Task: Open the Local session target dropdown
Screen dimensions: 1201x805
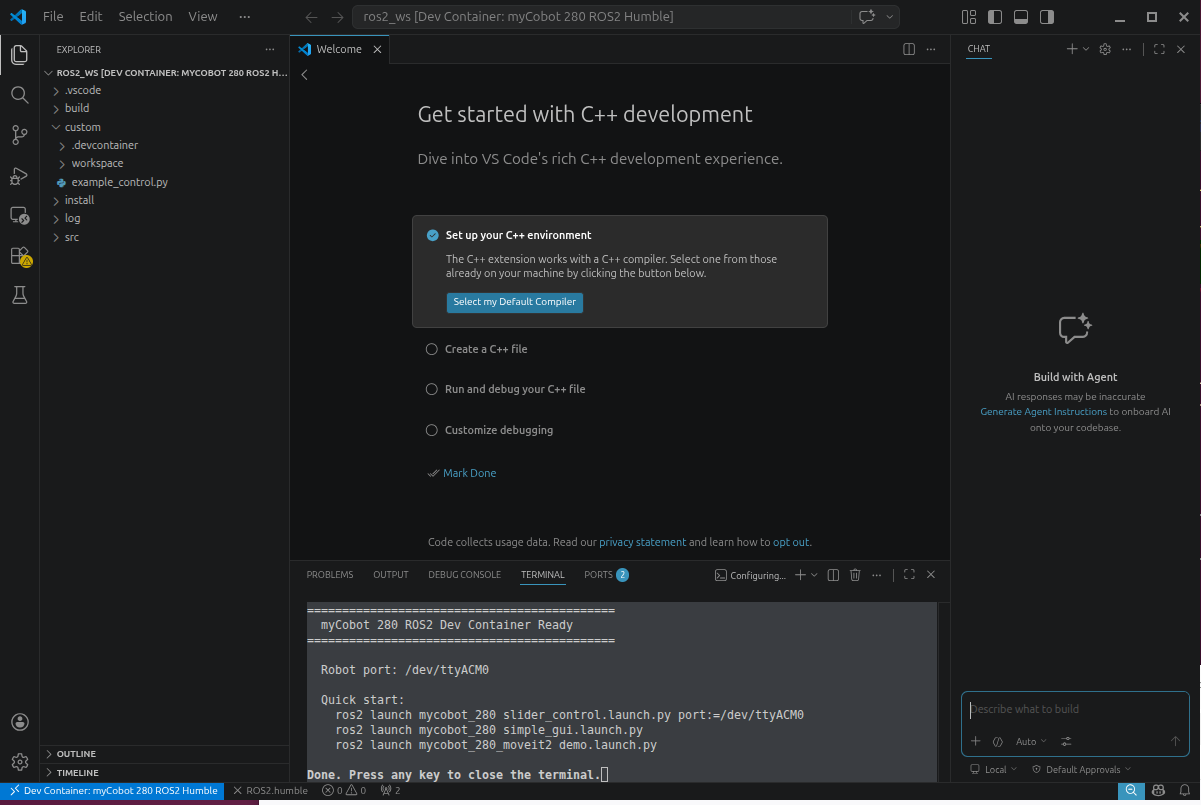Action: 994,769
